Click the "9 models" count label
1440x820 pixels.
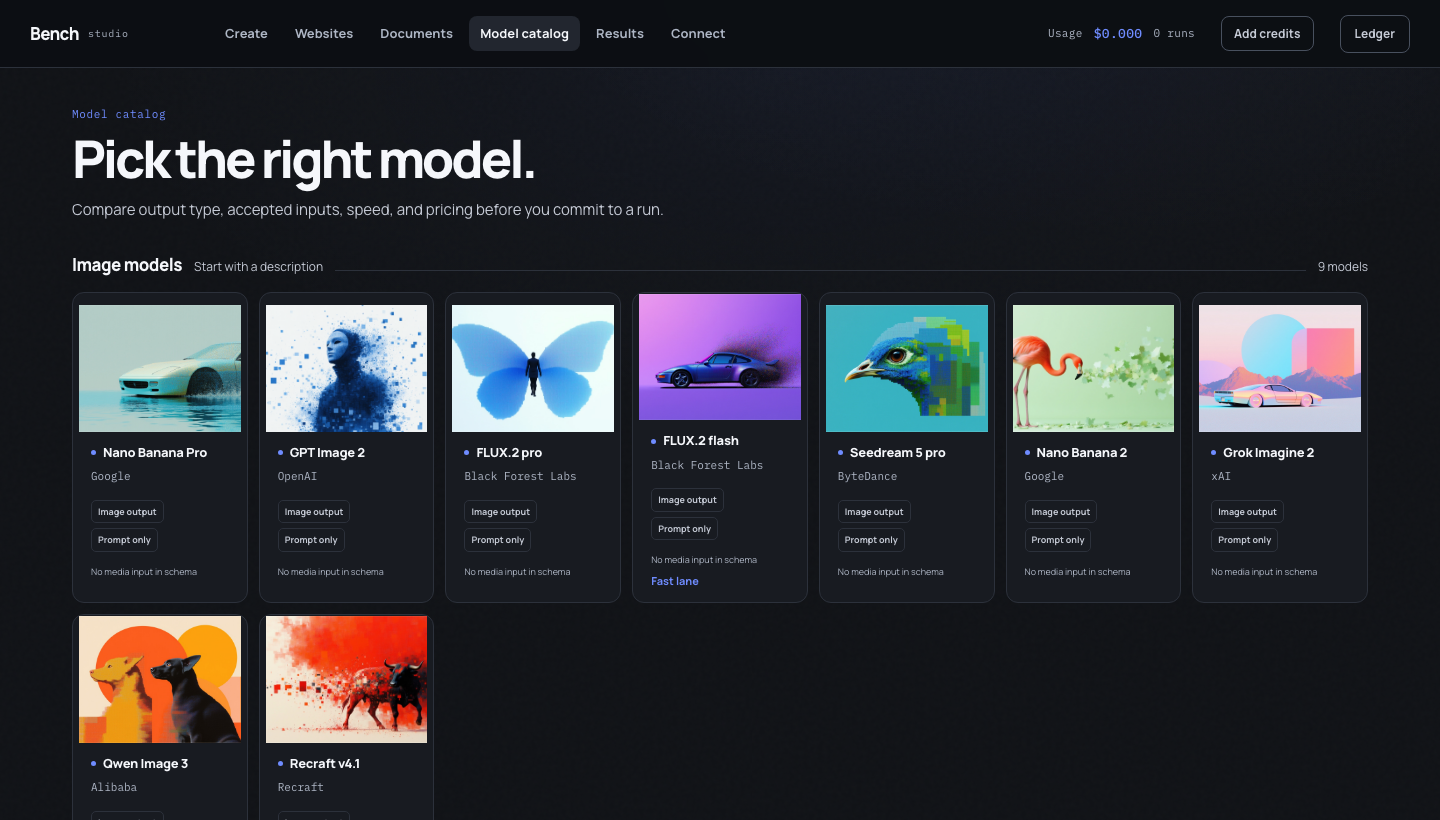[x=1343, y=267]
